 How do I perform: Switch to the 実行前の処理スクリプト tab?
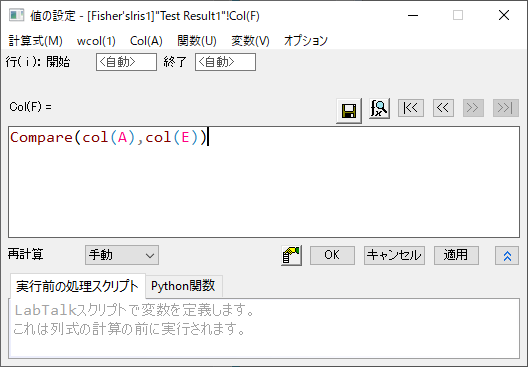tap(78, 286)
